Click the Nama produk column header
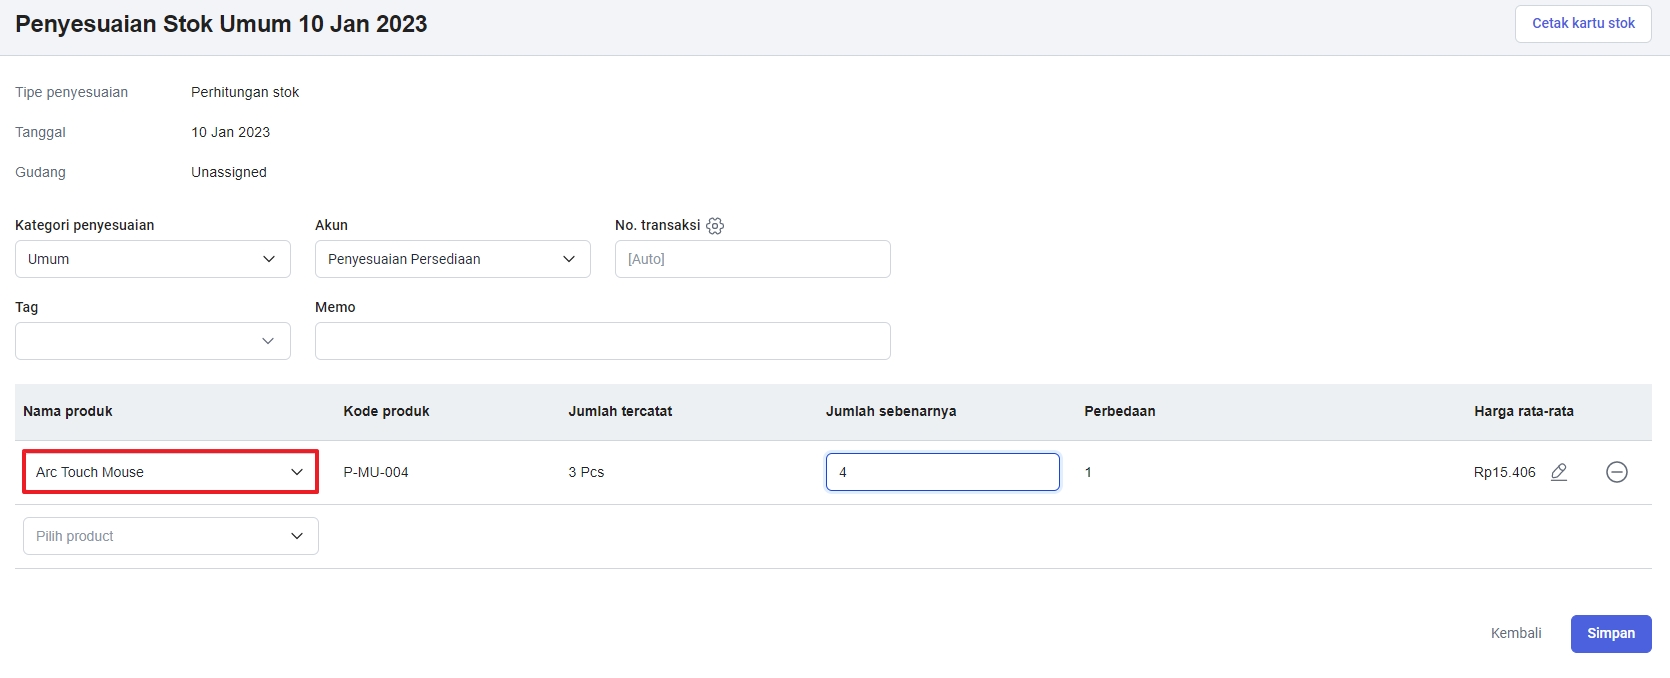 68,411
